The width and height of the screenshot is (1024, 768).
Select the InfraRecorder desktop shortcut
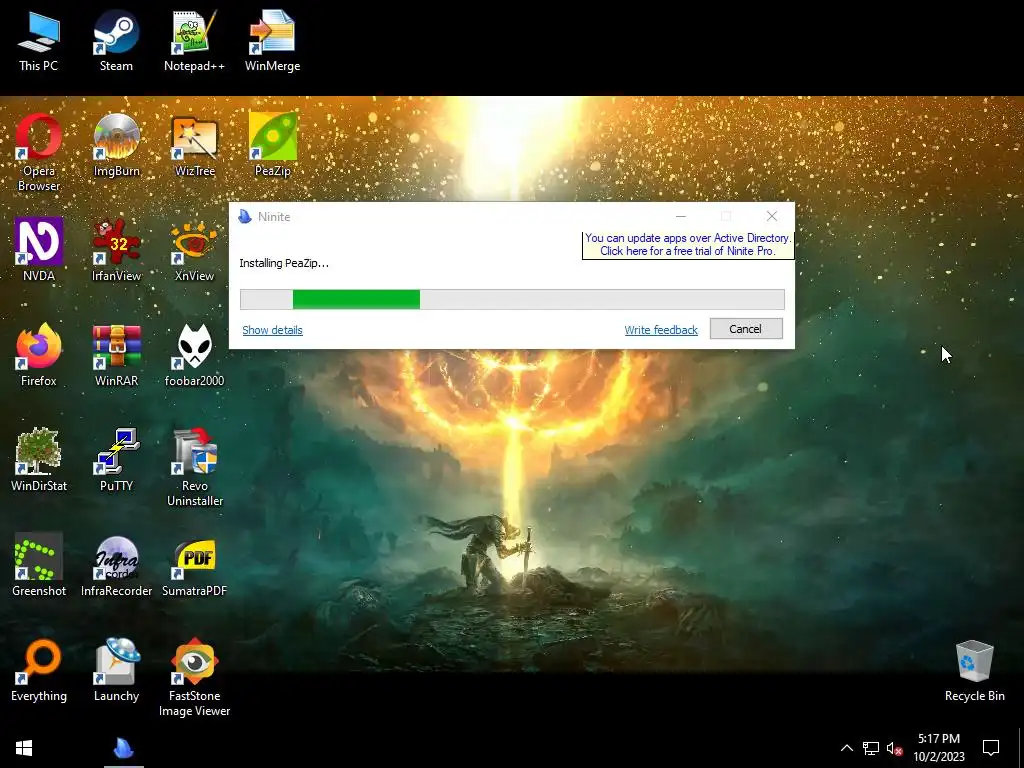coord(116,566)
